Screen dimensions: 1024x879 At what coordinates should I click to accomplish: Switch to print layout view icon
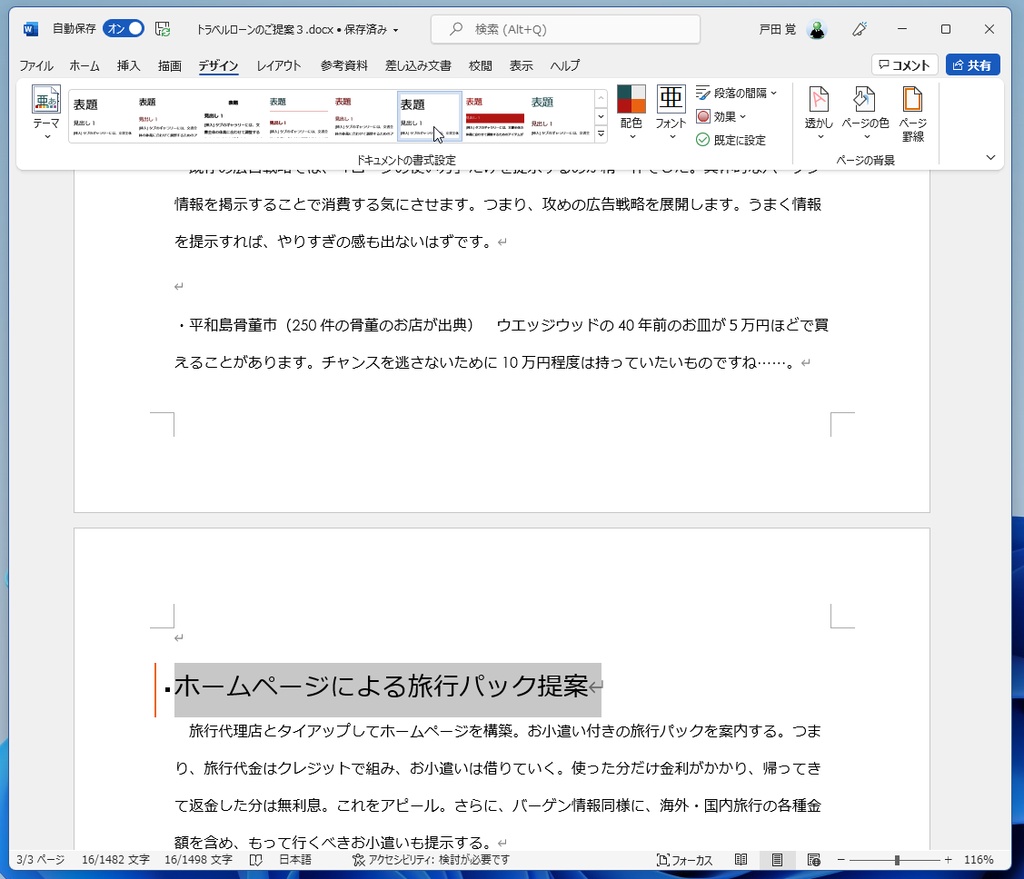(x=776, y=859)
